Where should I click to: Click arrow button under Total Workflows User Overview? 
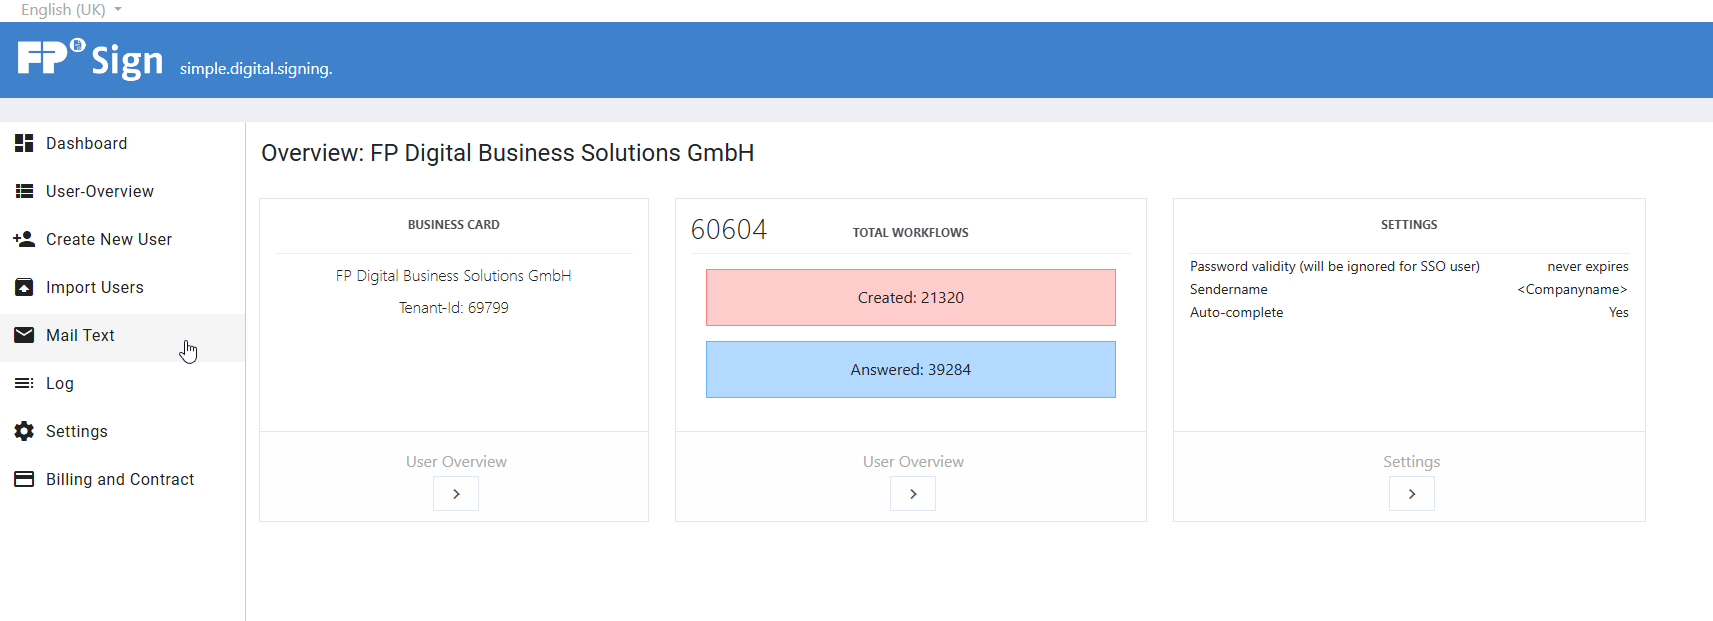913,494
